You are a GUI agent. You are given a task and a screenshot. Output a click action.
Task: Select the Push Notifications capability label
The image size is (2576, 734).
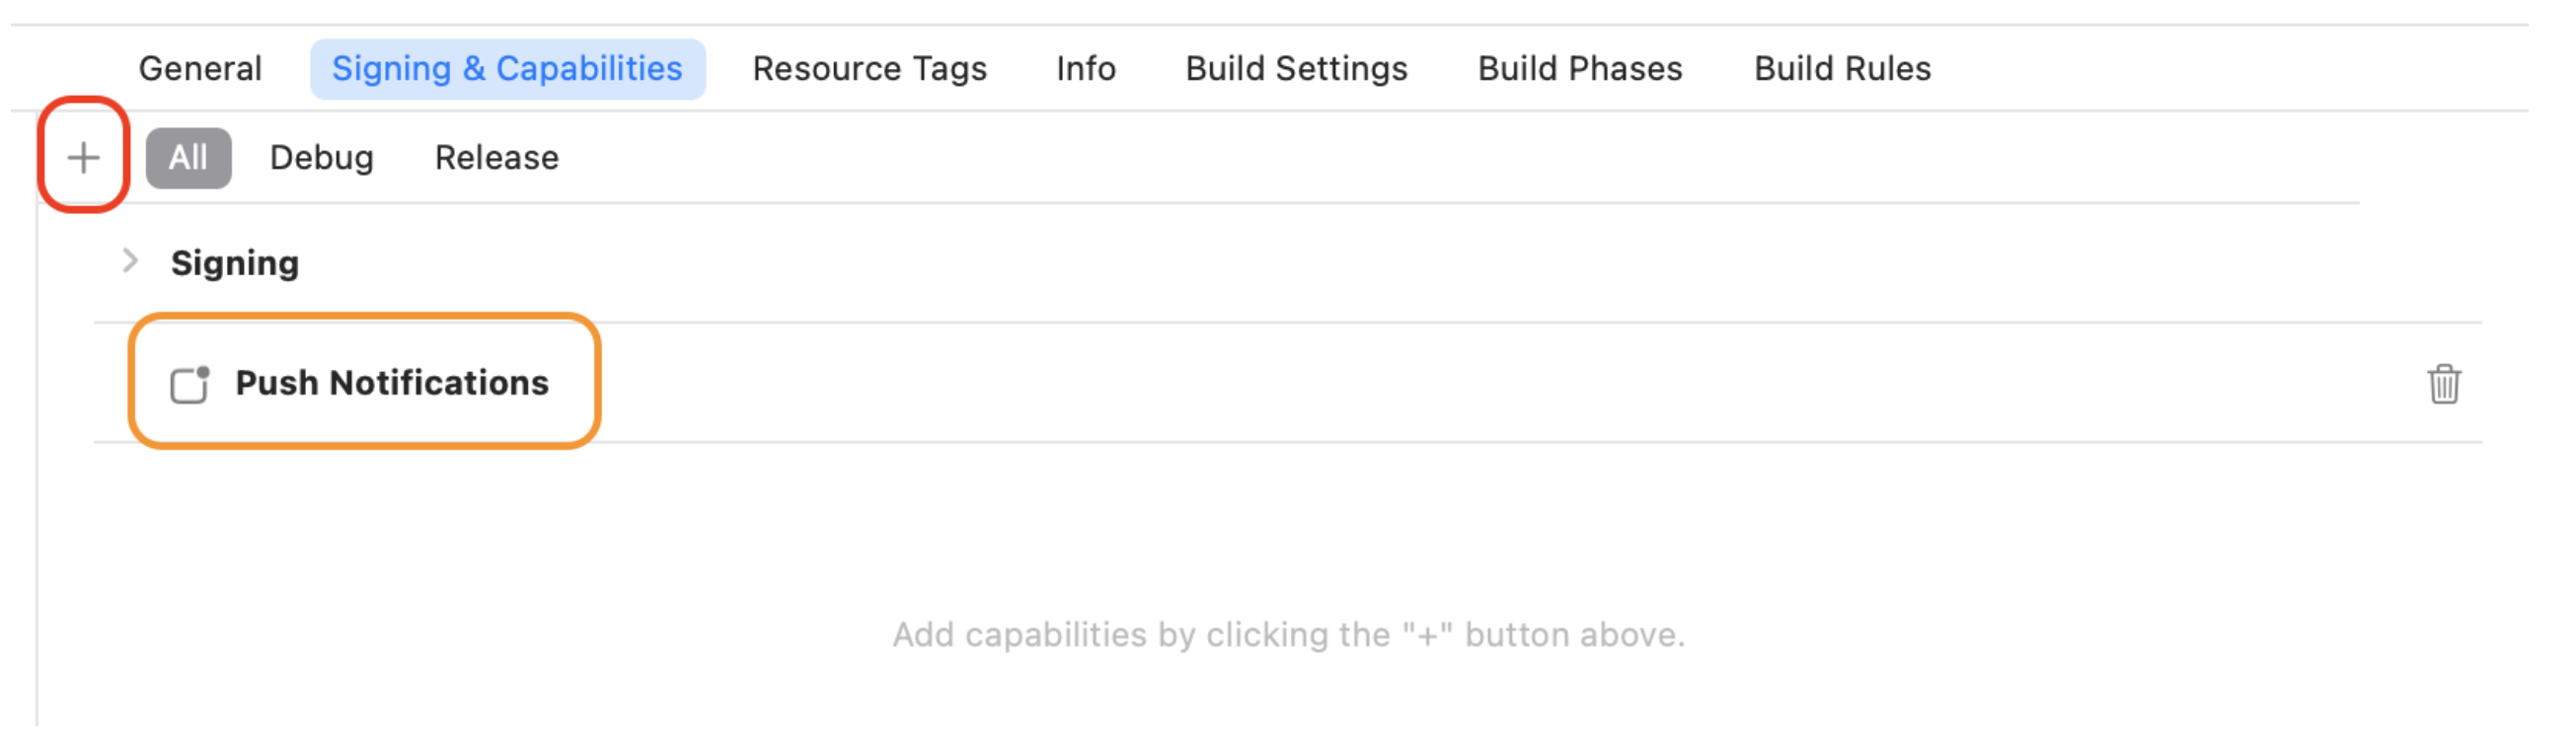(x=392, y=383)
